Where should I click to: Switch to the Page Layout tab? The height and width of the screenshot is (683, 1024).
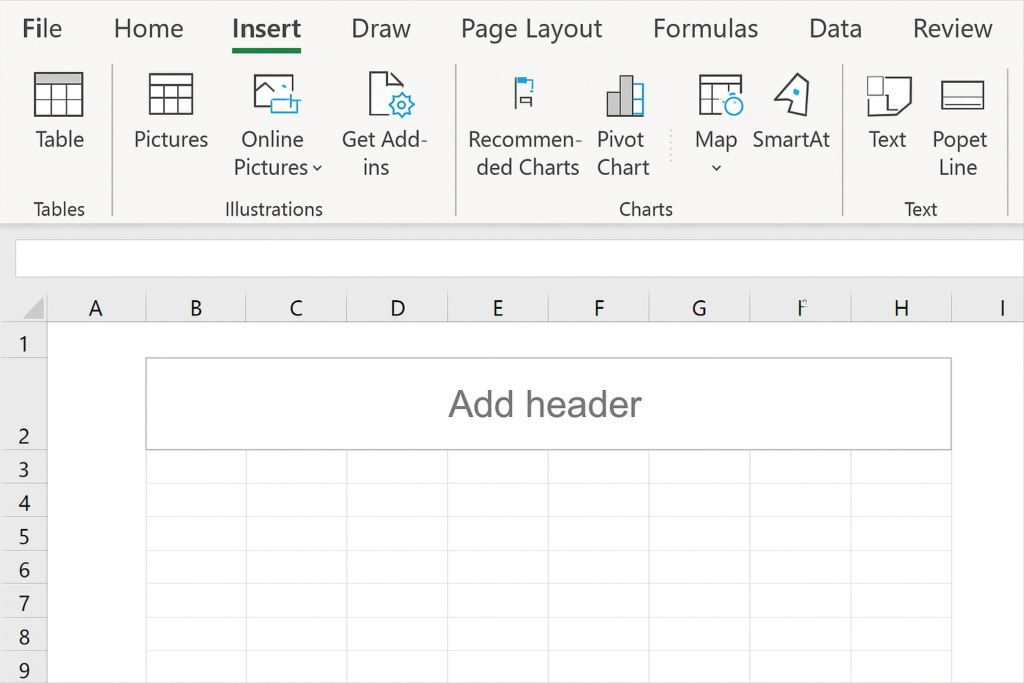pos(531,29)
